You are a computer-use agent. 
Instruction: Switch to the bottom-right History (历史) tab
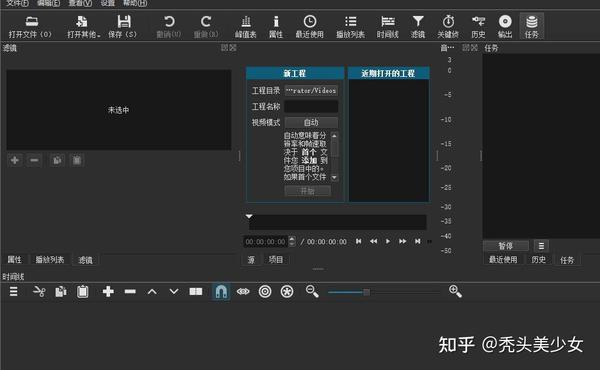click(538, 260)
